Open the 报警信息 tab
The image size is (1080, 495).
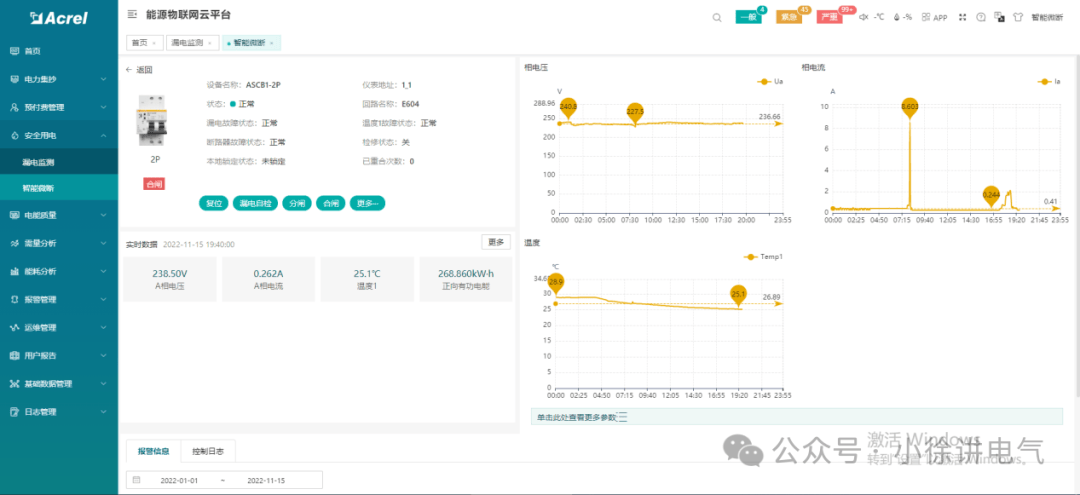tap(154, 452)
